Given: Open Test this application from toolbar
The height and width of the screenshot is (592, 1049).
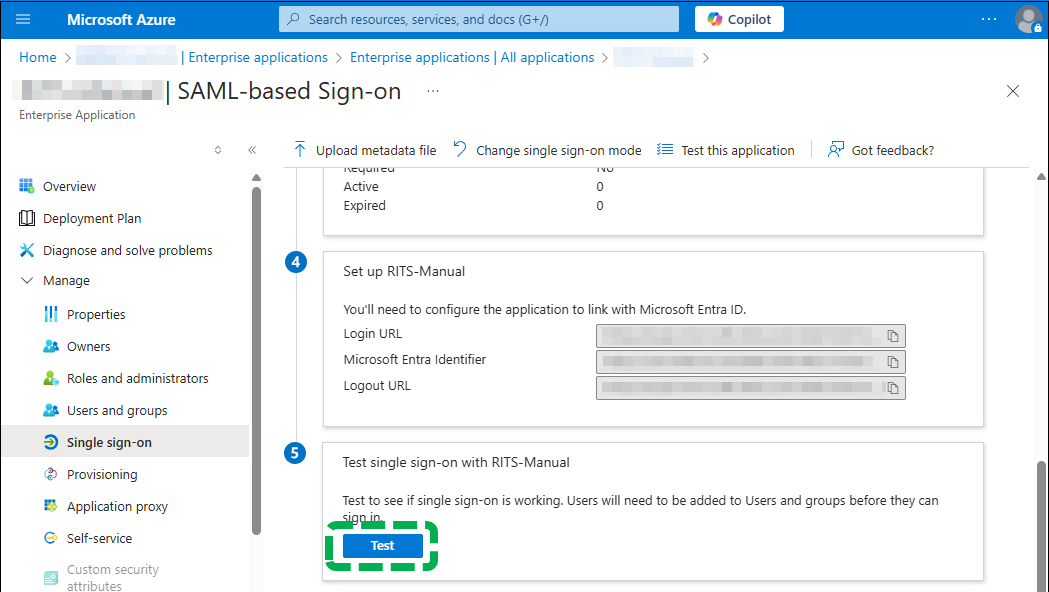Looking at the screenshot, I should [x=726, y=150].
